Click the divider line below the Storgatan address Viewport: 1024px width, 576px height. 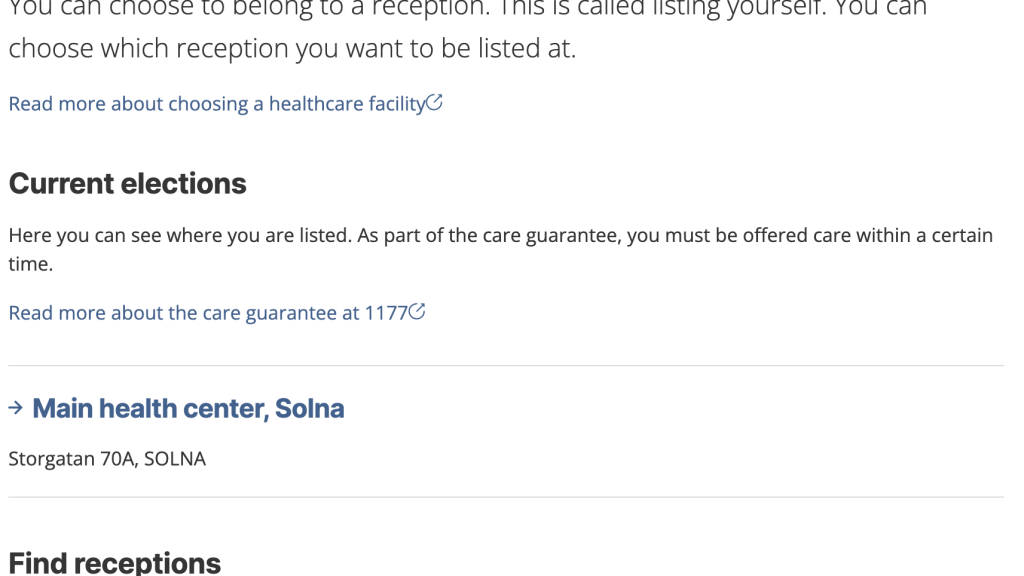pos(506,497)
